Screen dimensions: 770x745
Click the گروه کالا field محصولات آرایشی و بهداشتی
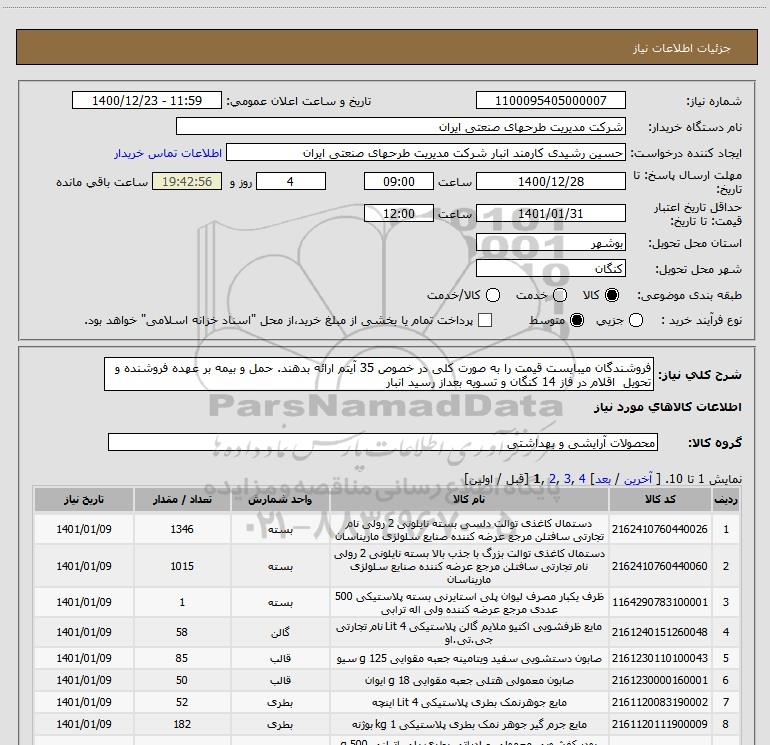pos(383,442)
